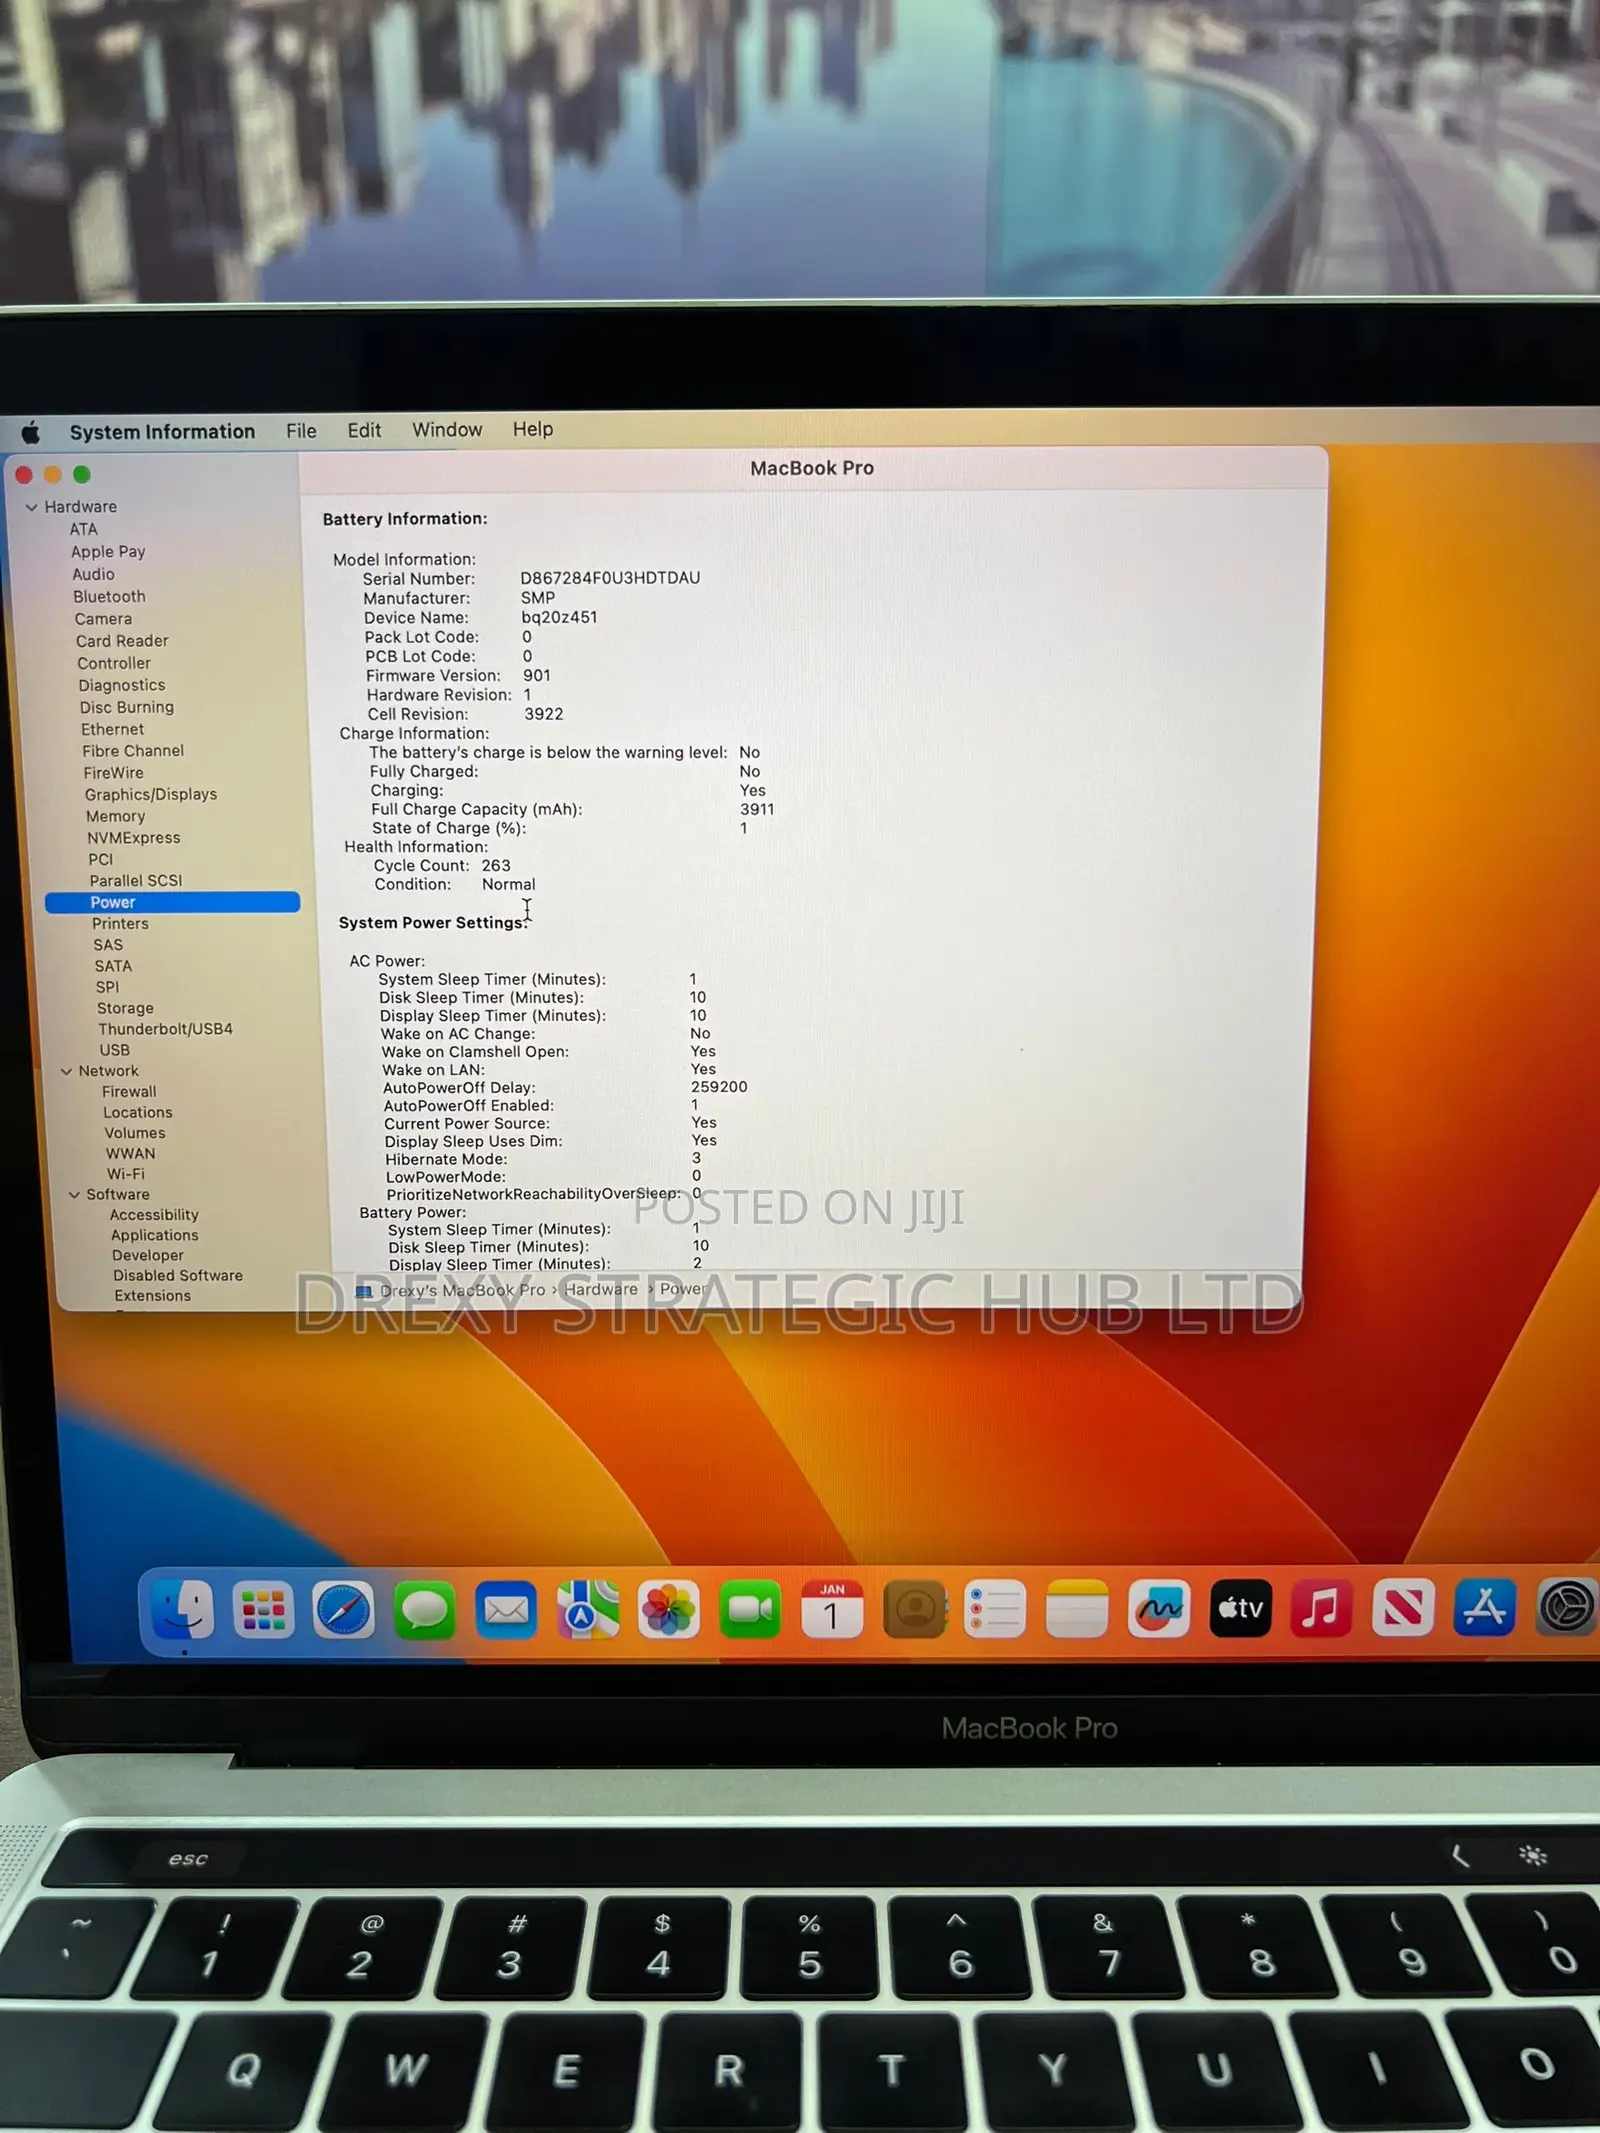This screenshot has width=1600, height=2133.
Task: Open Contacts app in Dock
Action: (x=915, y=1609)
